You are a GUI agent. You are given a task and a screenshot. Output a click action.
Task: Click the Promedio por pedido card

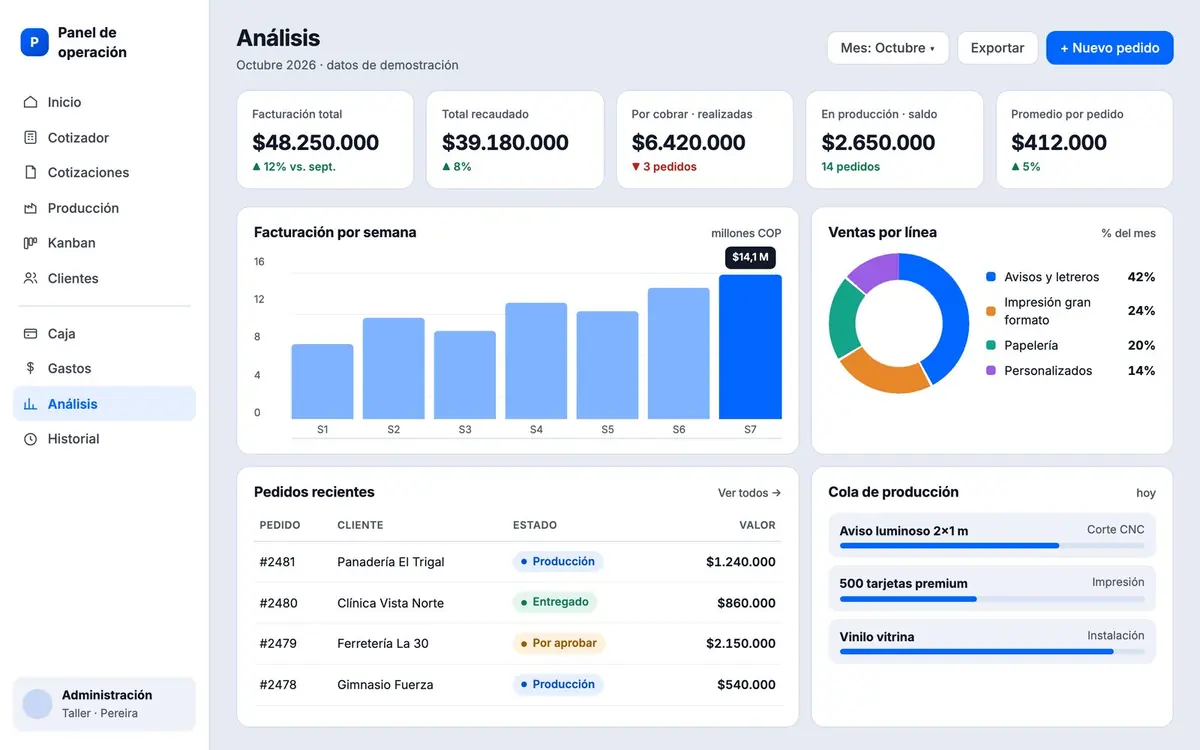click(x=1084, y=140)
